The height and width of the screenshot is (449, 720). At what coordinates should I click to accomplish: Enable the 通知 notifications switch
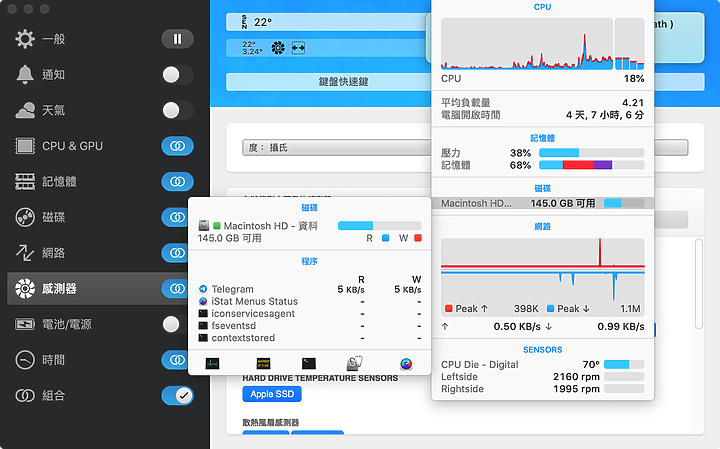177,74
